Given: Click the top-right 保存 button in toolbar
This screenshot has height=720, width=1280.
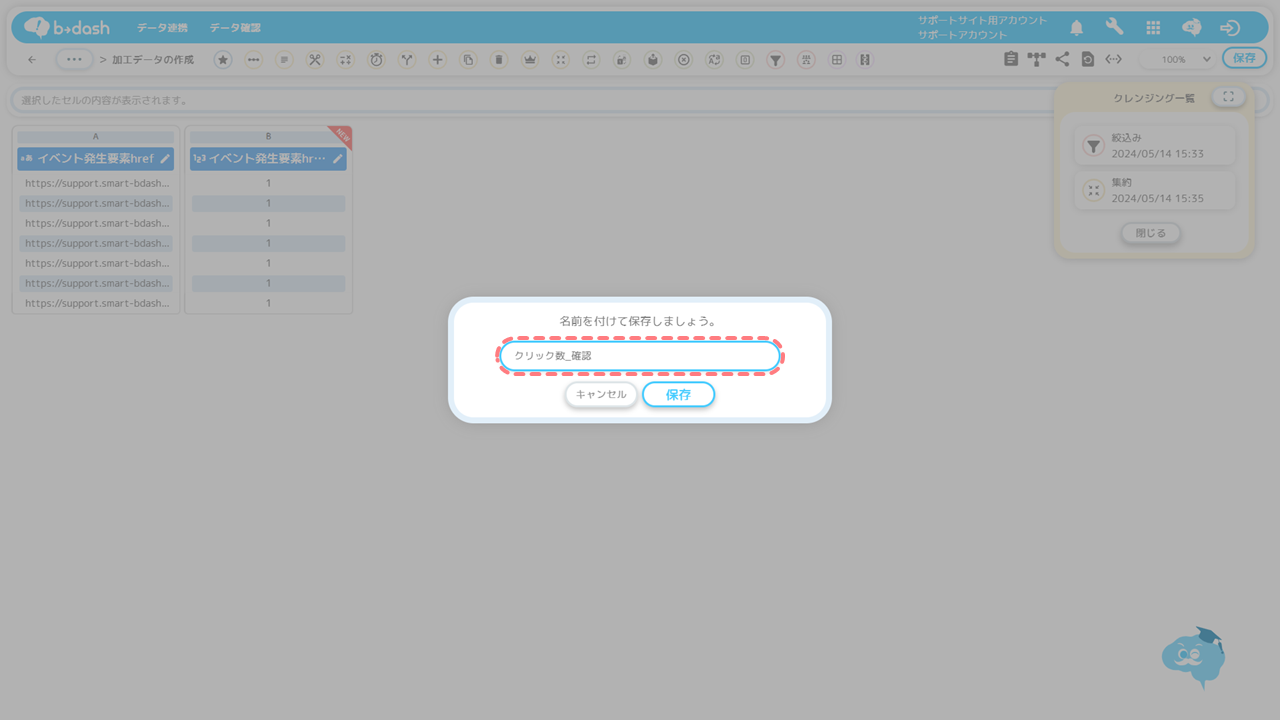Looking at the screenshot, I should click(x=1244, y=58).
